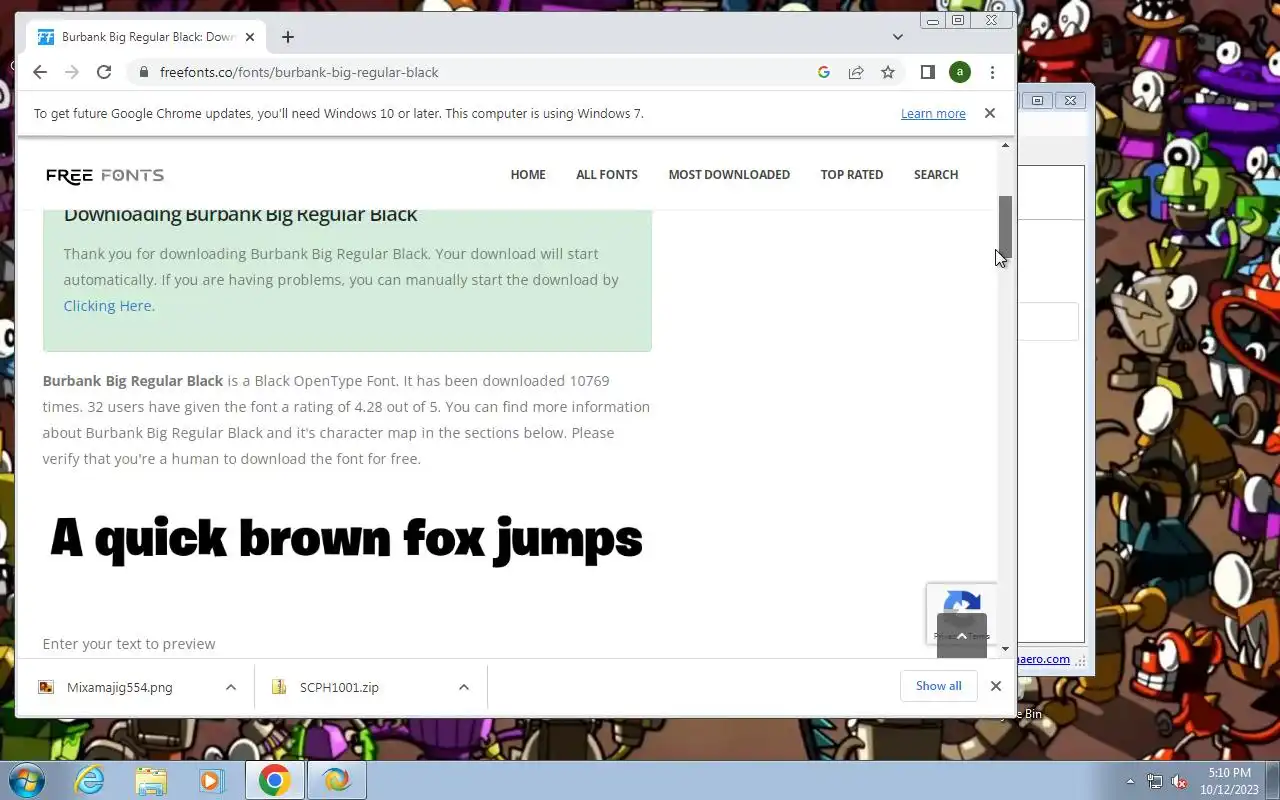This screenshot has height=800, width=1280.
Task: Switch to Chrome on the taskbar
Action: coord(275,780)
